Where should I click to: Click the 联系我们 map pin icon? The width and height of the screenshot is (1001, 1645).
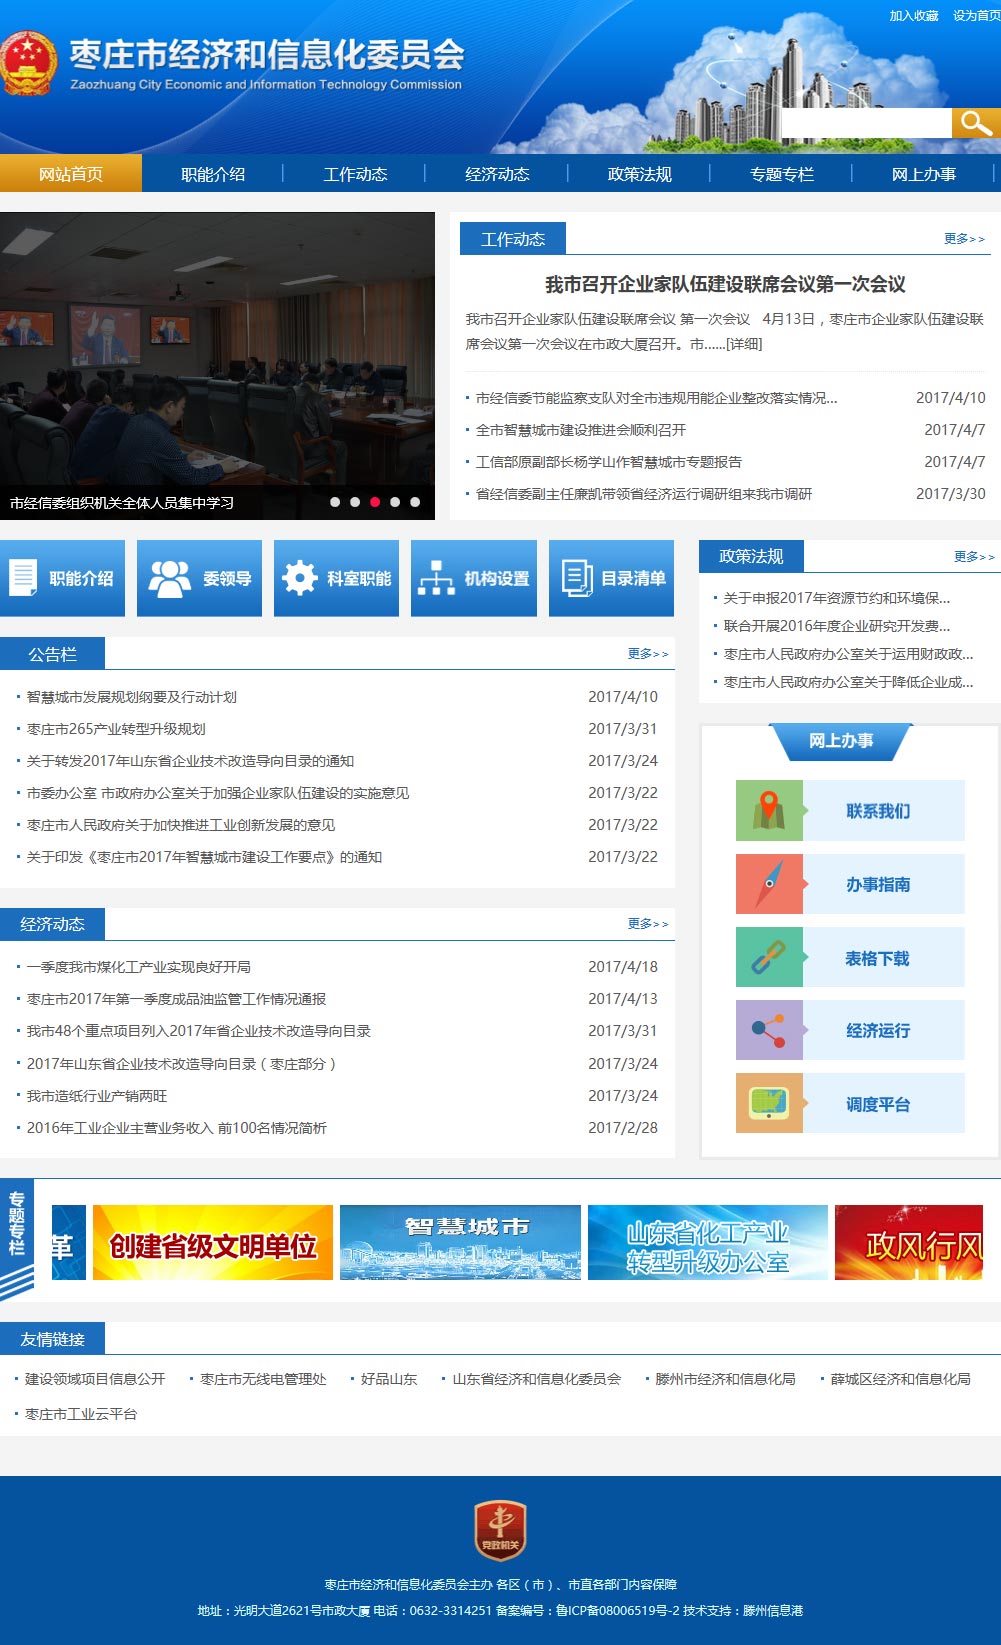(769, 810)
